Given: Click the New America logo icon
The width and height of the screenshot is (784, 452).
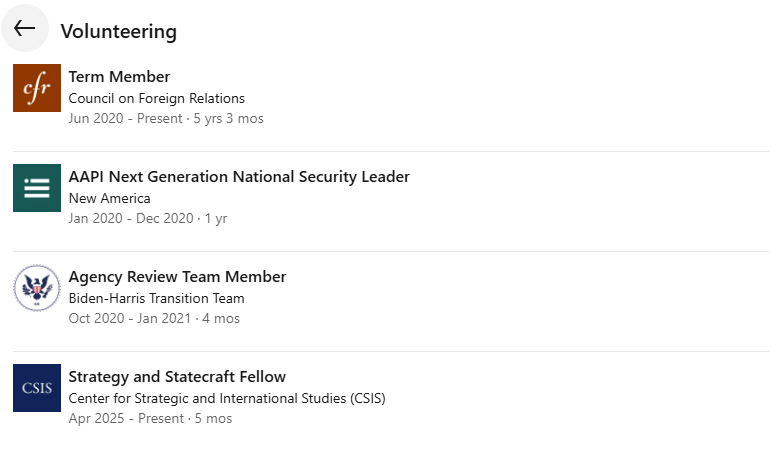Looking at the screenshot, I should pyautogui.click(x=37, y=188).
